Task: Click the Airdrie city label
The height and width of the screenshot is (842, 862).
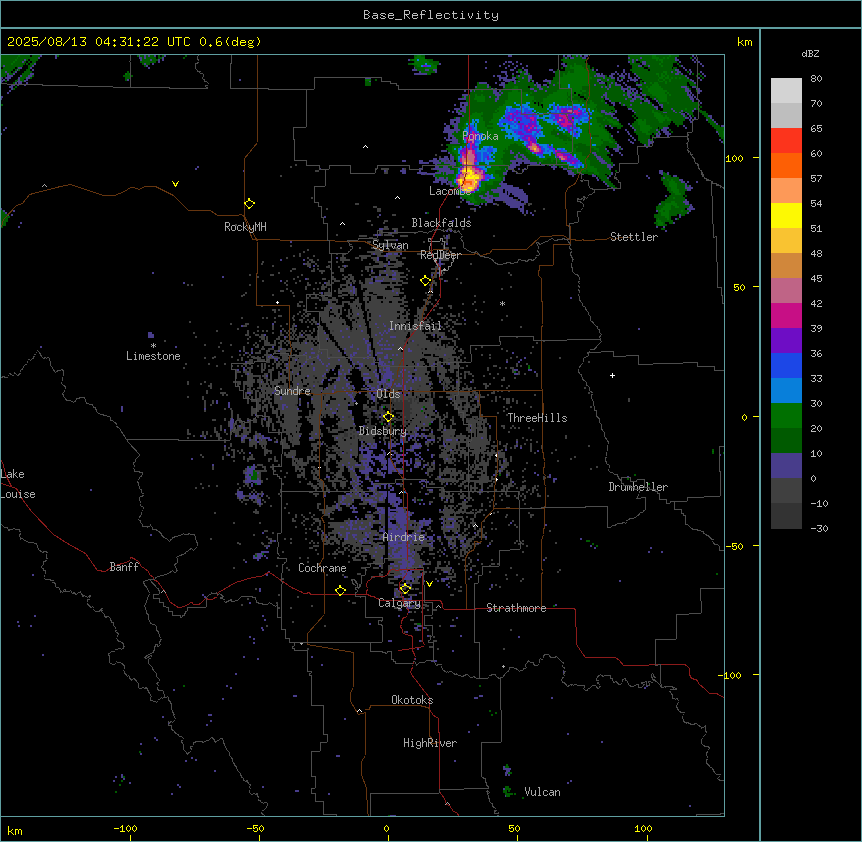Action: pos(404,537)
